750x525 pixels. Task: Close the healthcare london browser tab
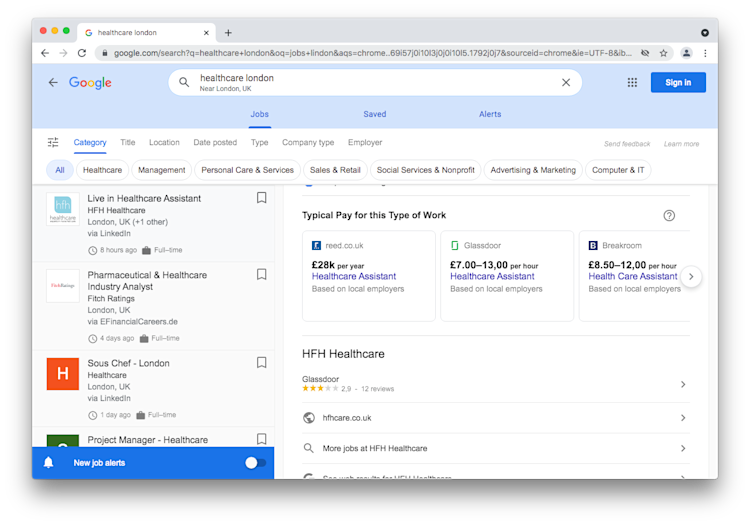(206, 33)
